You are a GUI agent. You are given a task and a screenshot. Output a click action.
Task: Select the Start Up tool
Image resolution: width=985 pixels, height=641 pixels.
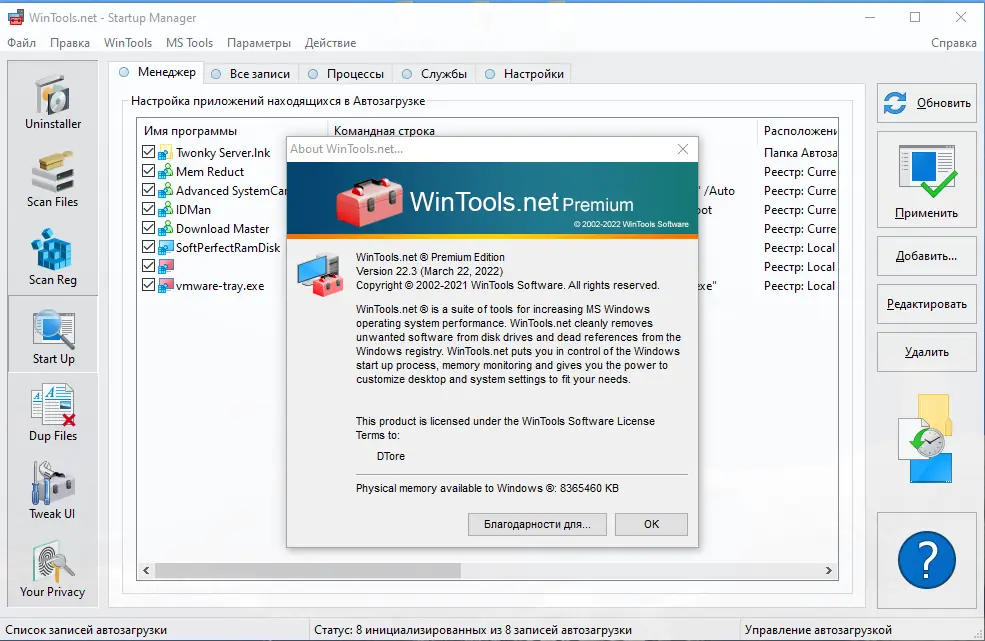pos(53,335)
